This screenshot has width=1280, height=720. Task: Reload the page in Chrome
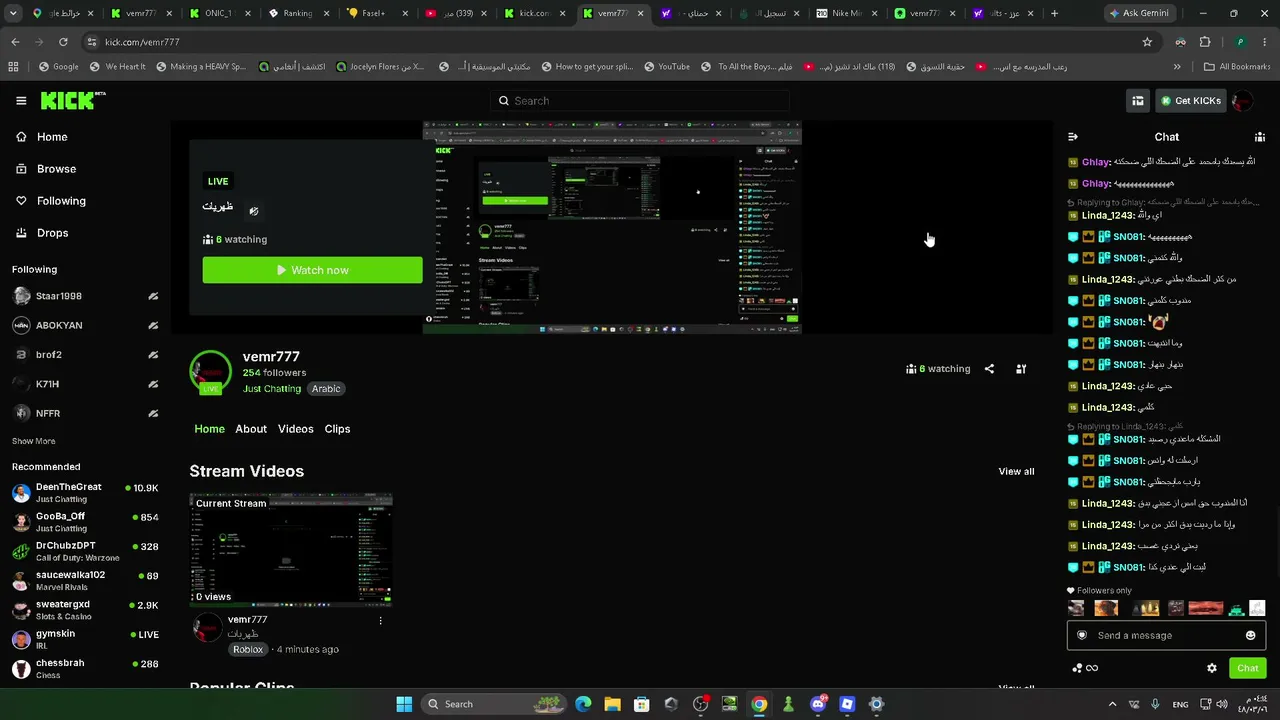tap(63, 42)
